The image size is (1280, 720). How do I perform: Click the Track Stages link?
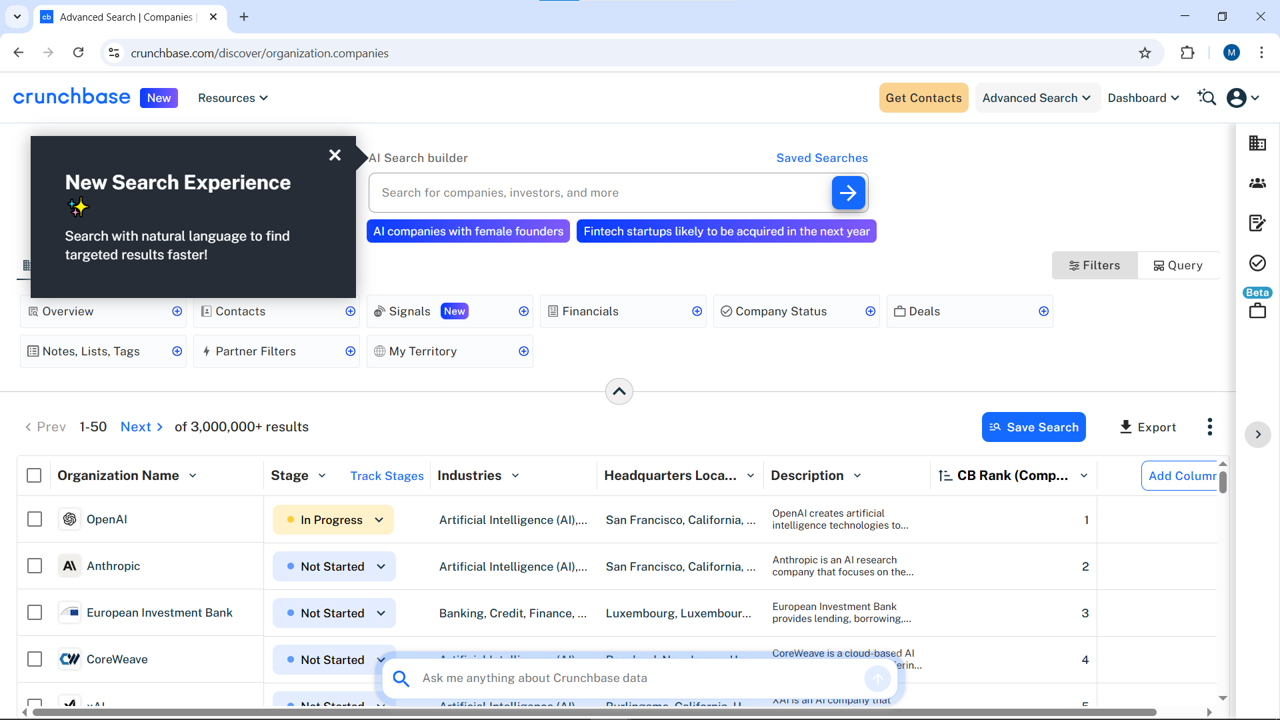[x=387, y=476]
